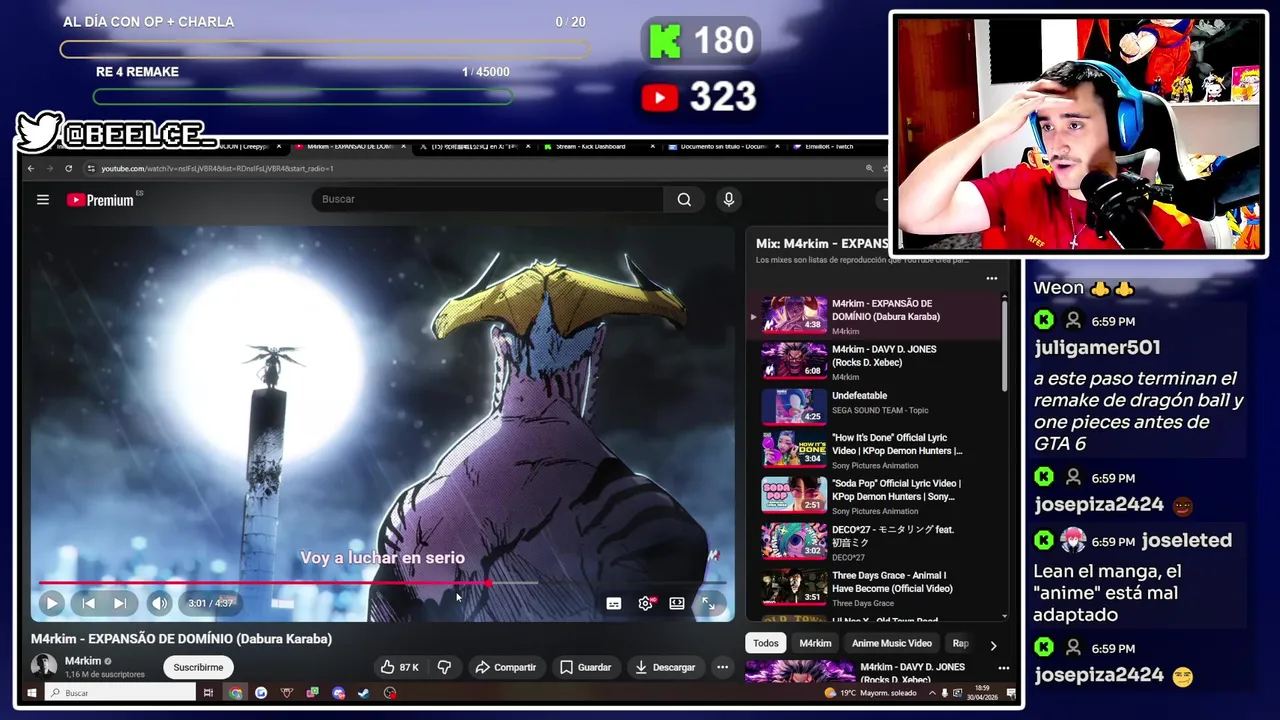This screenshot has height=720, width=1280.
Task: Play the paused video
Action: coord(52,603)
